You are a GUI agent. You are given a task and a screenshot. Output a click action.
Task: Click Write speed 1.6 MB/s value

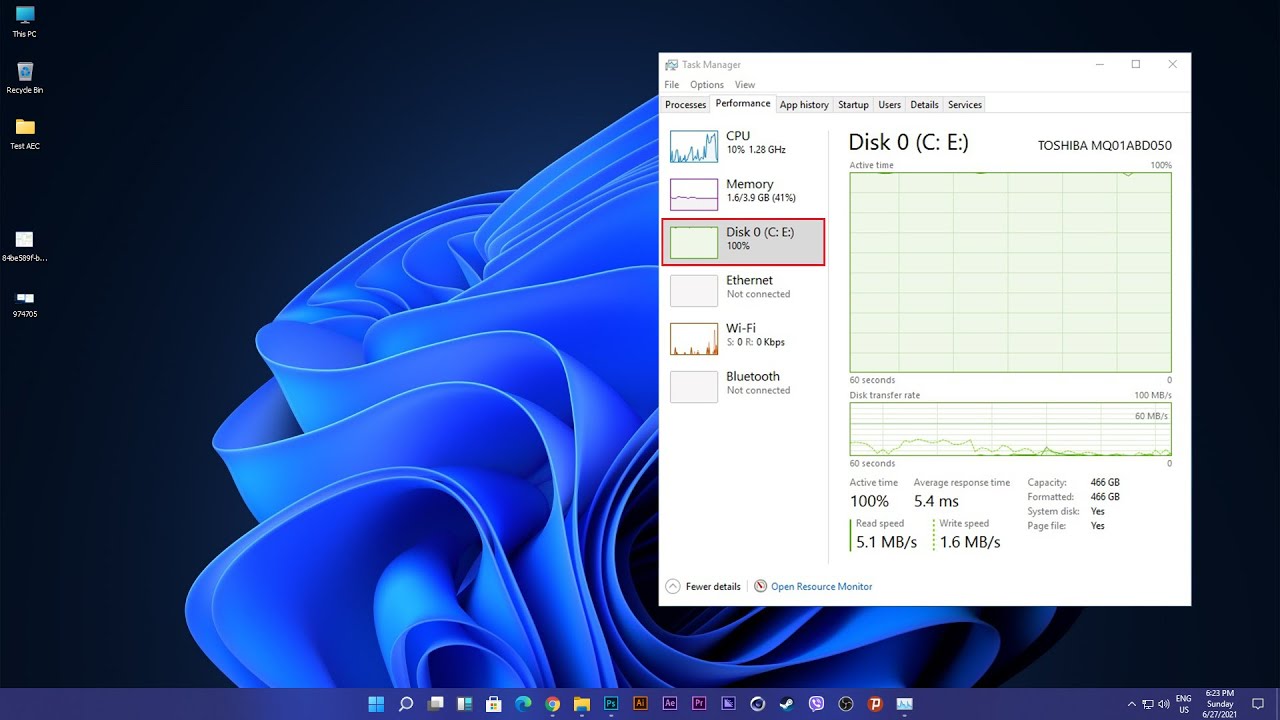pos(970,542)
